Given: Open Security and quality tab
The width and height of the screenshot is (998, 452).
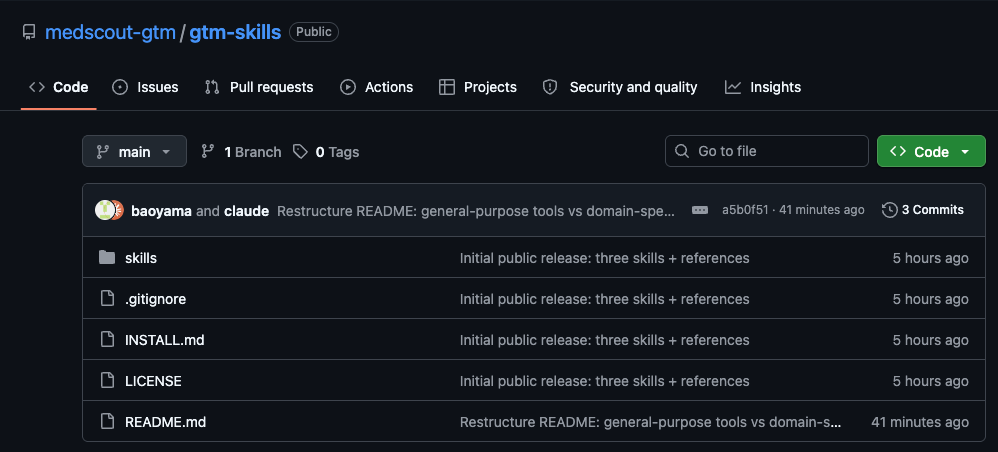Looking at the screenshot, I should point(620,87).
